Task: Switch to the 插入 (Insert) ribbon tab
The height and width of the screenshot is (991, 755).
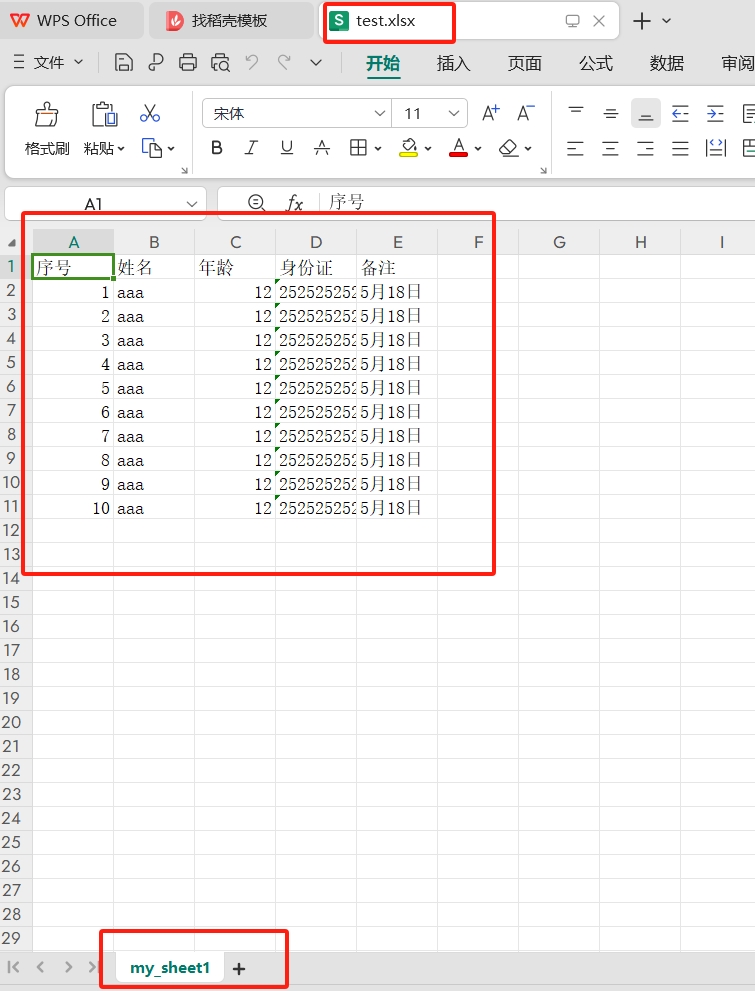Action: coord(453,63)
